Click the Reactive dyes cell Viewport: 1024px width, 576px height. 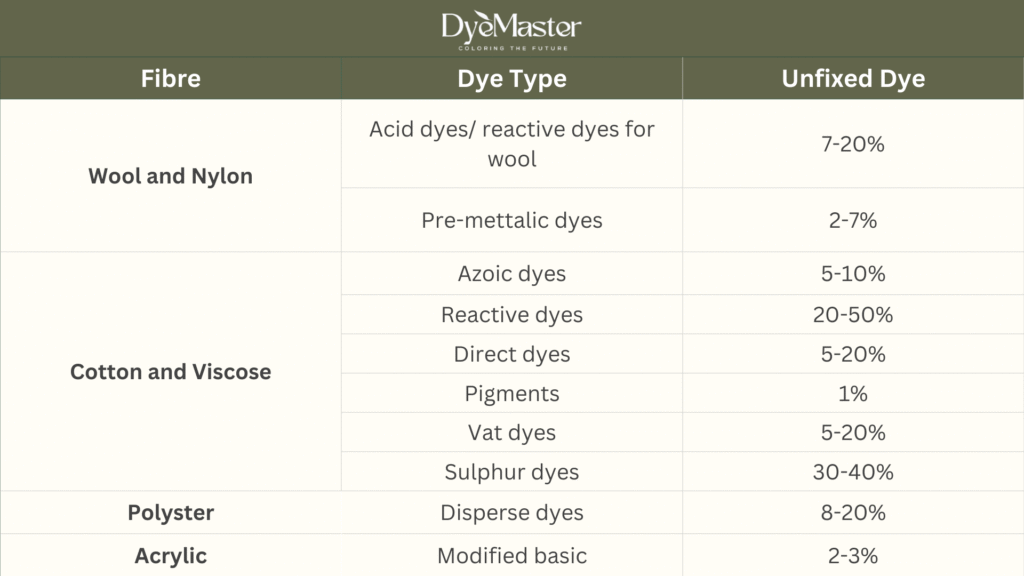511,315
